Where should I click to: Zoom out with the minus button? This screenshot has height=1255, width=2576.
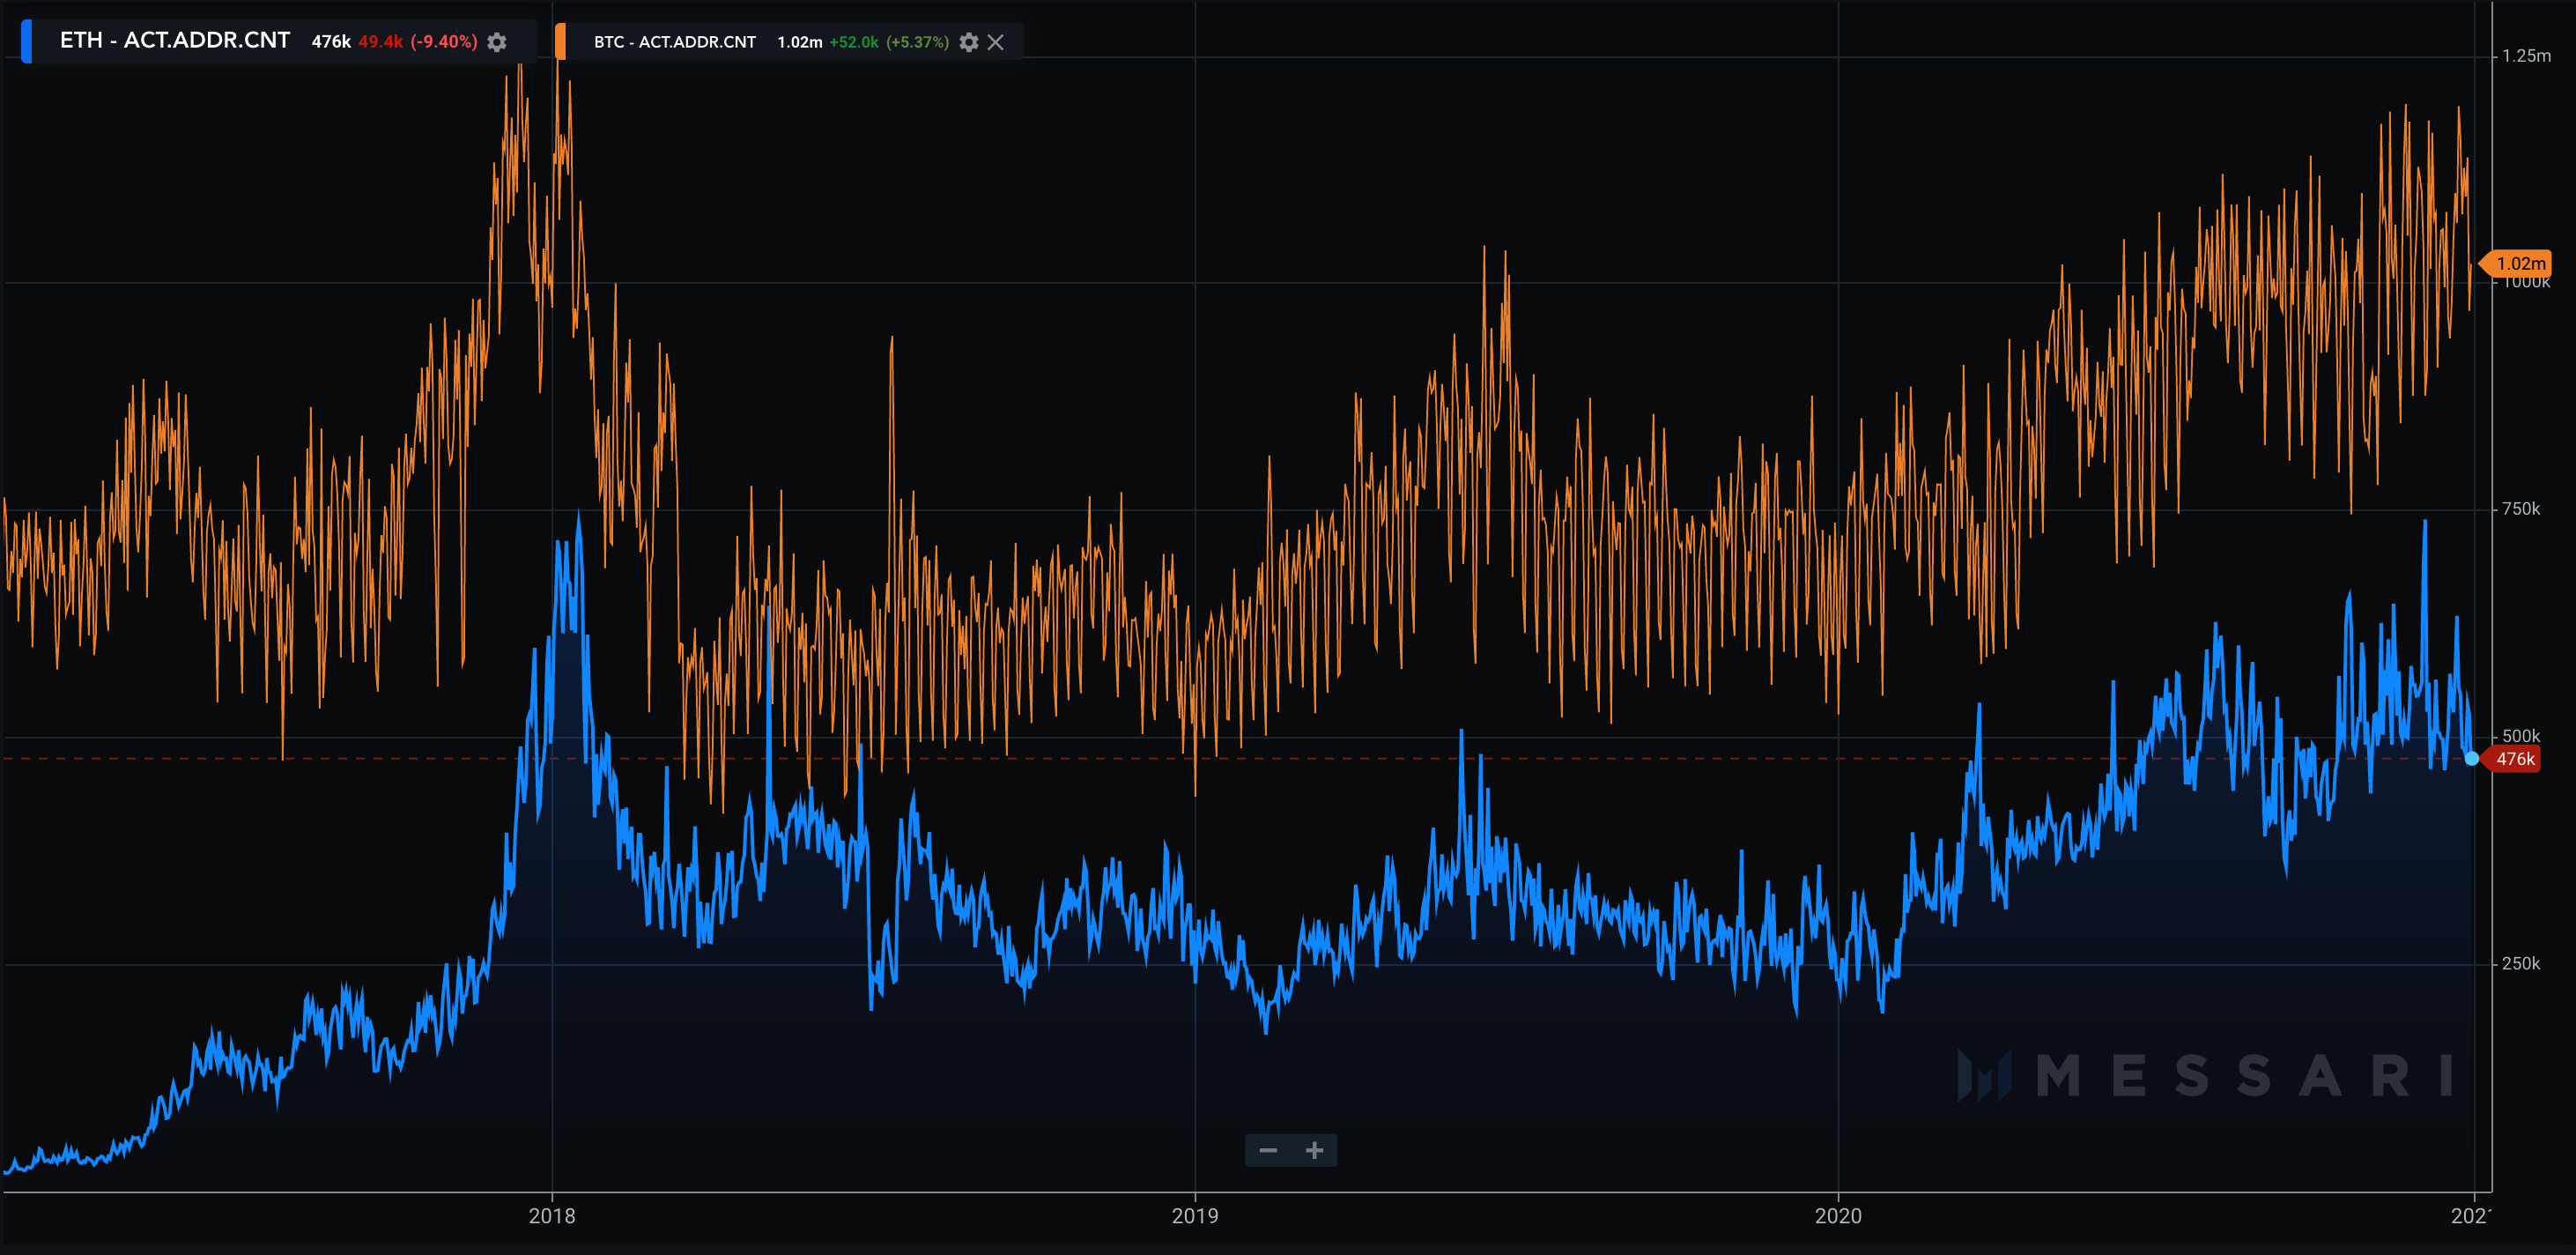[1268, 1150]
